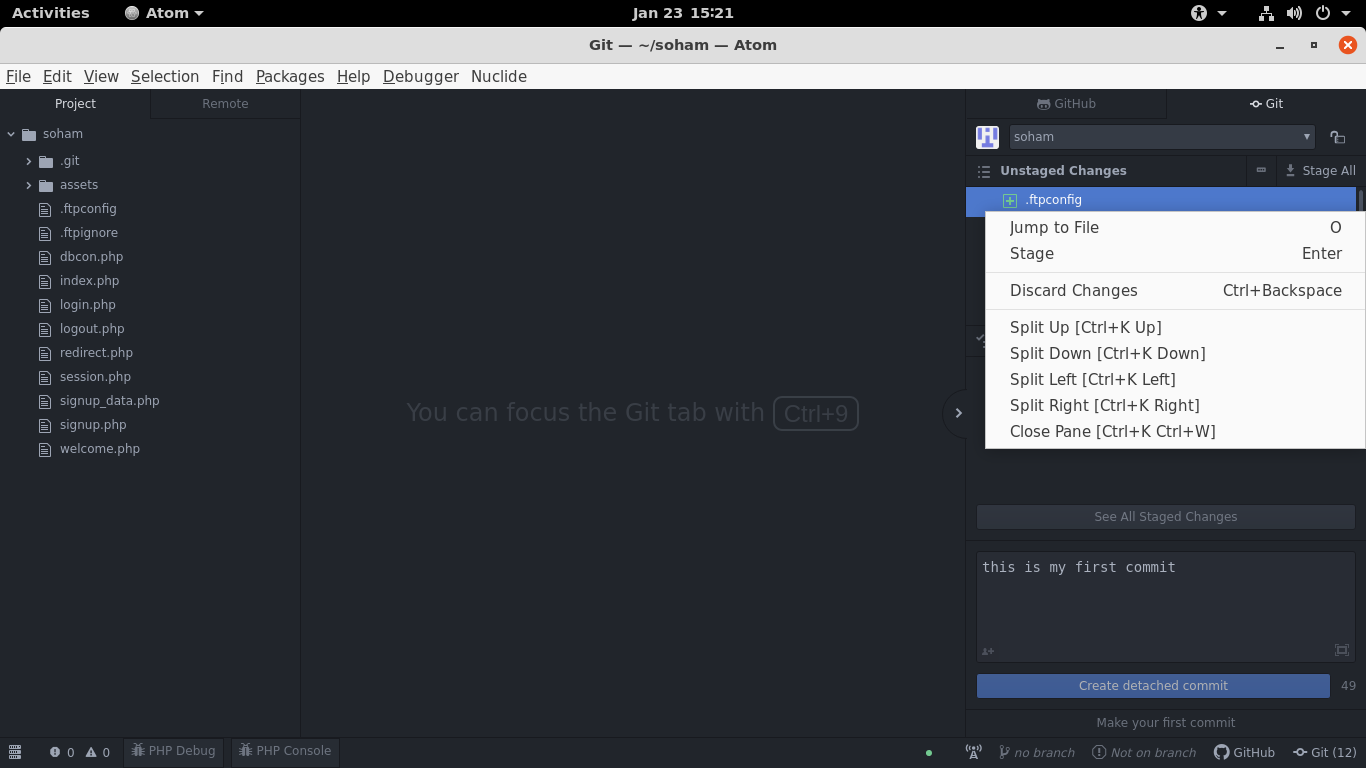Choose Stage from context menu

(x=1175, y=254)
